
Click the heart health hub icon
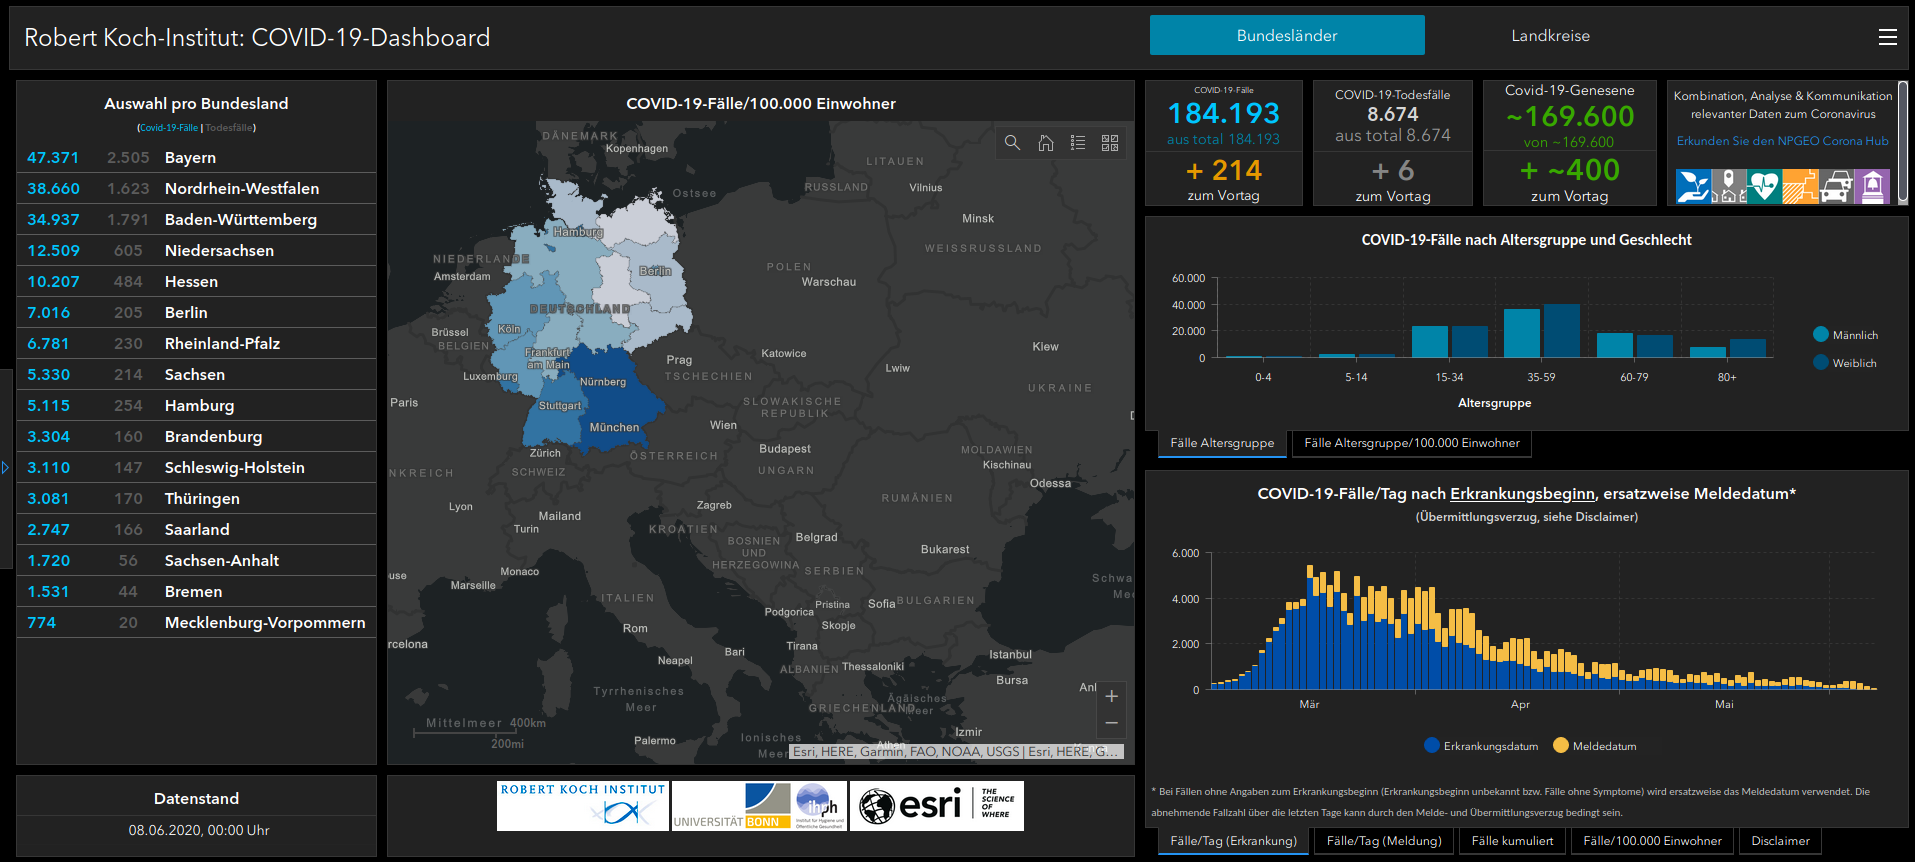[1764, 187]
